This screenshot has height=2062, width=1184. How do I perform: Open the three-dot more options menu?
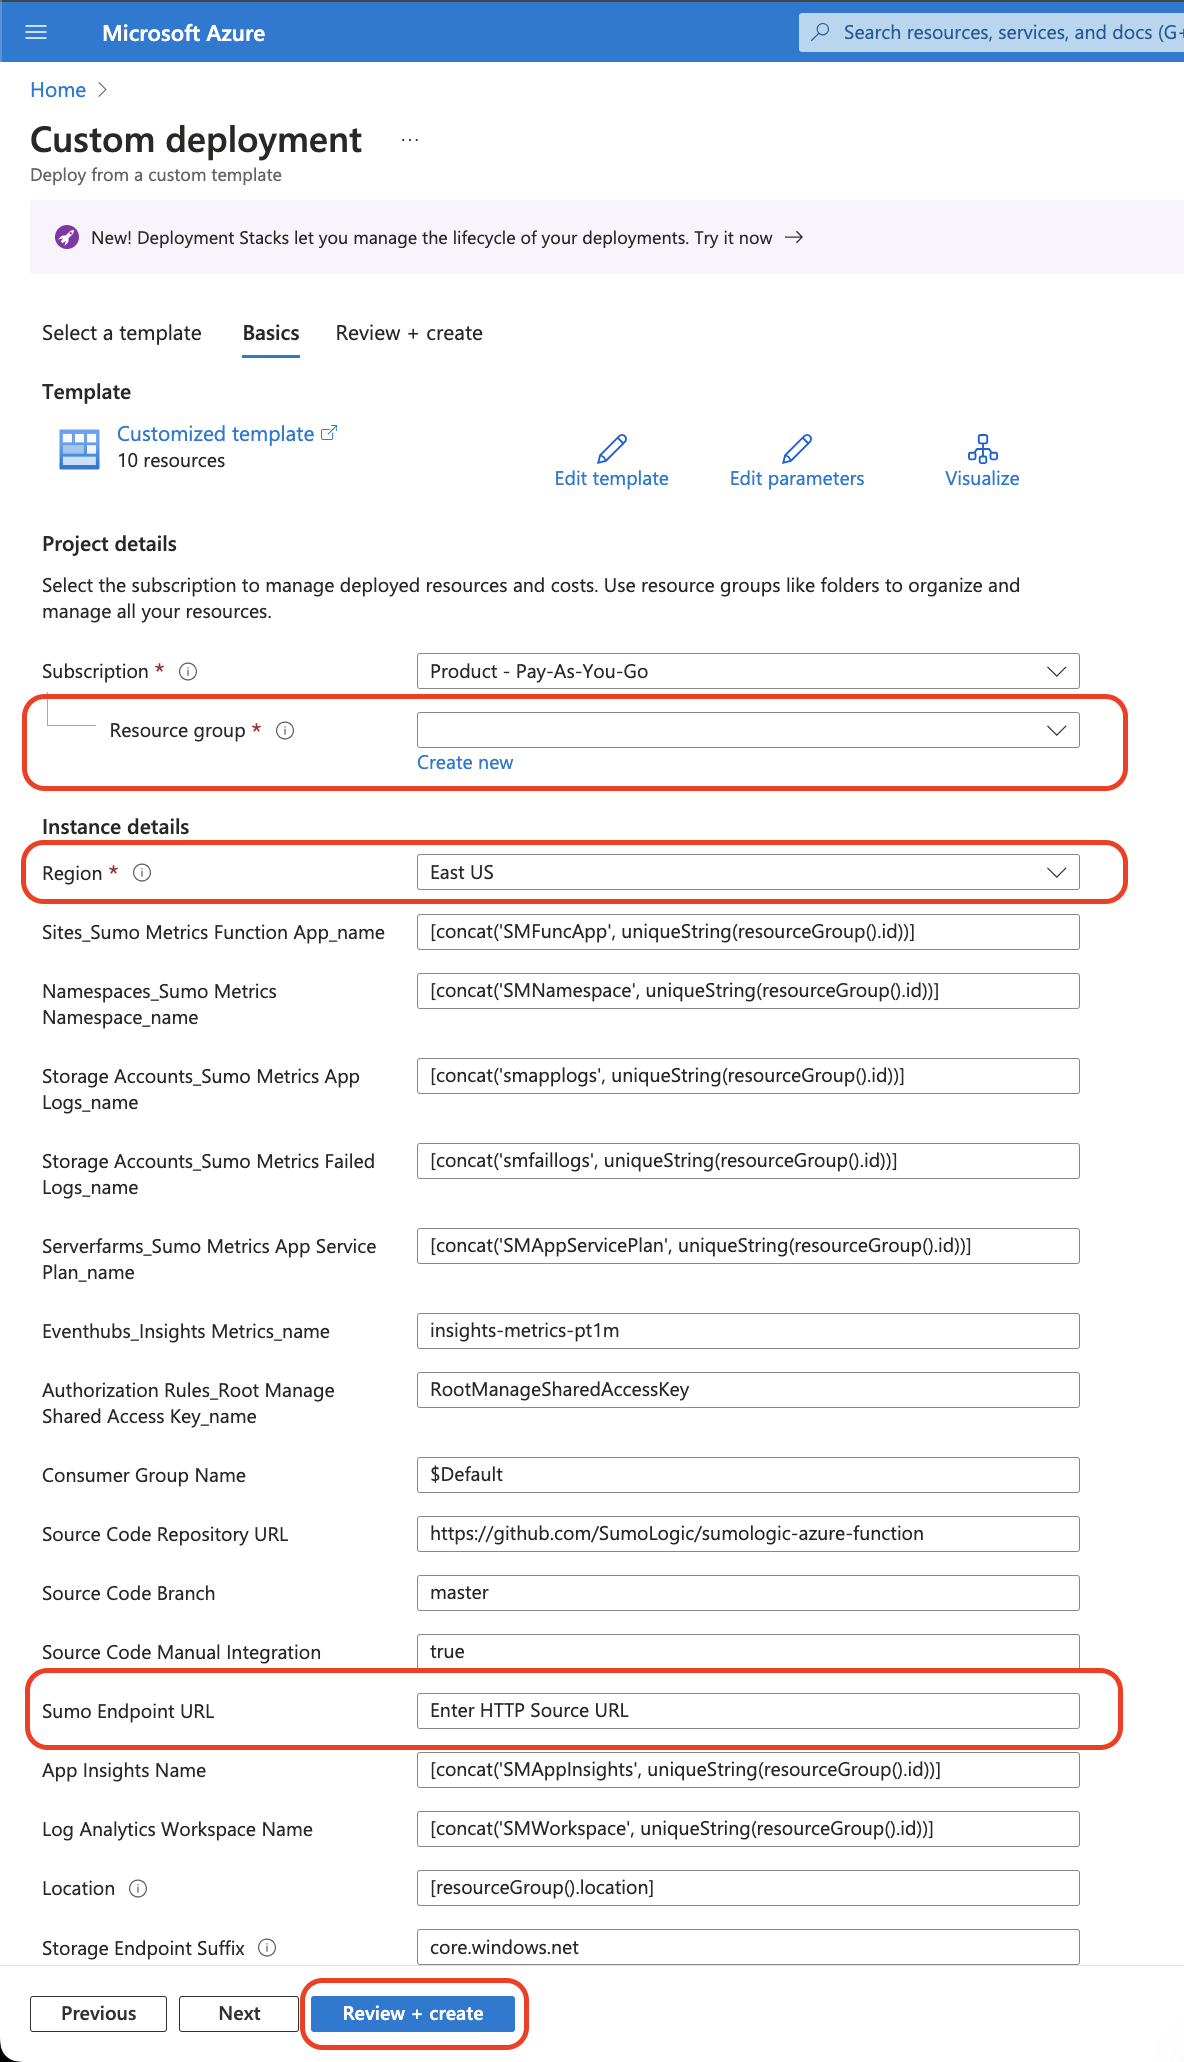[x=410, y=140]
